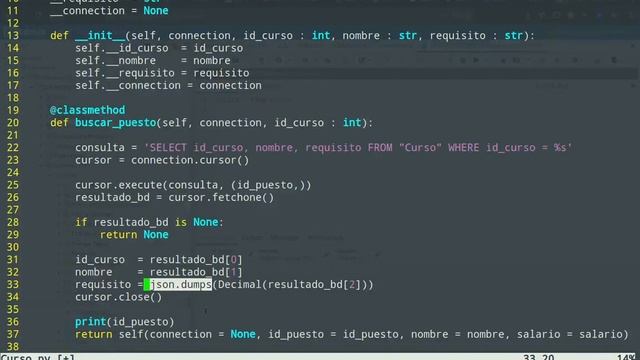Click the Curso.py filename in status line

point(25,357)
